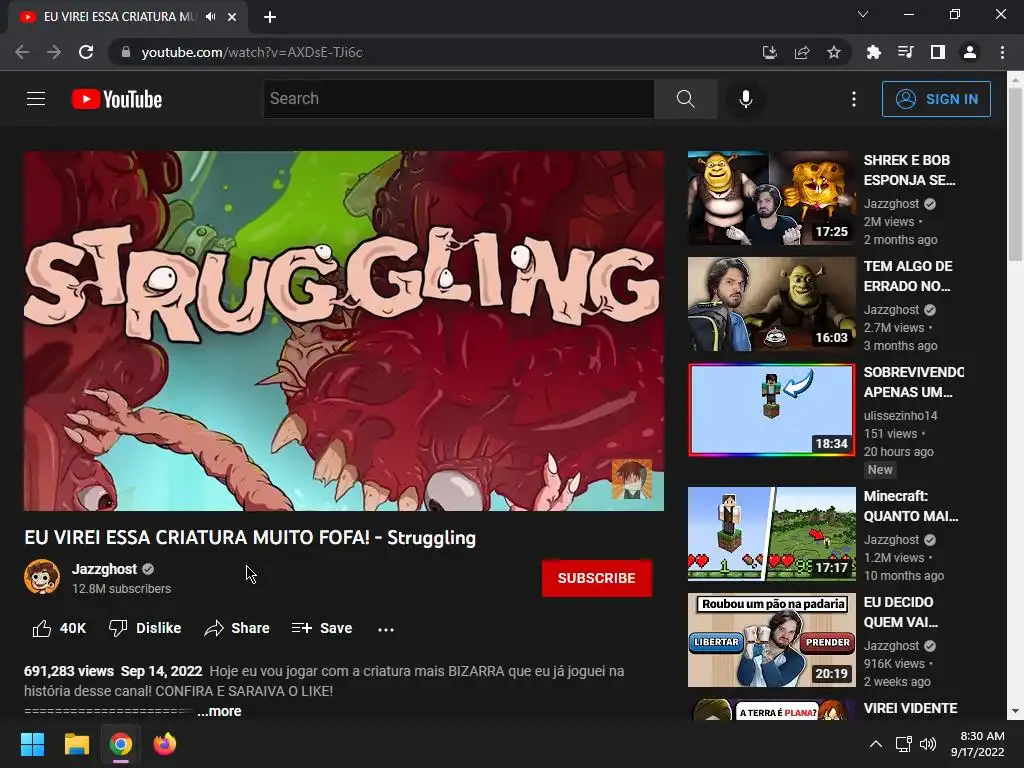Click the address bar URL
The image size is (1024, 768).
point(252,52)
